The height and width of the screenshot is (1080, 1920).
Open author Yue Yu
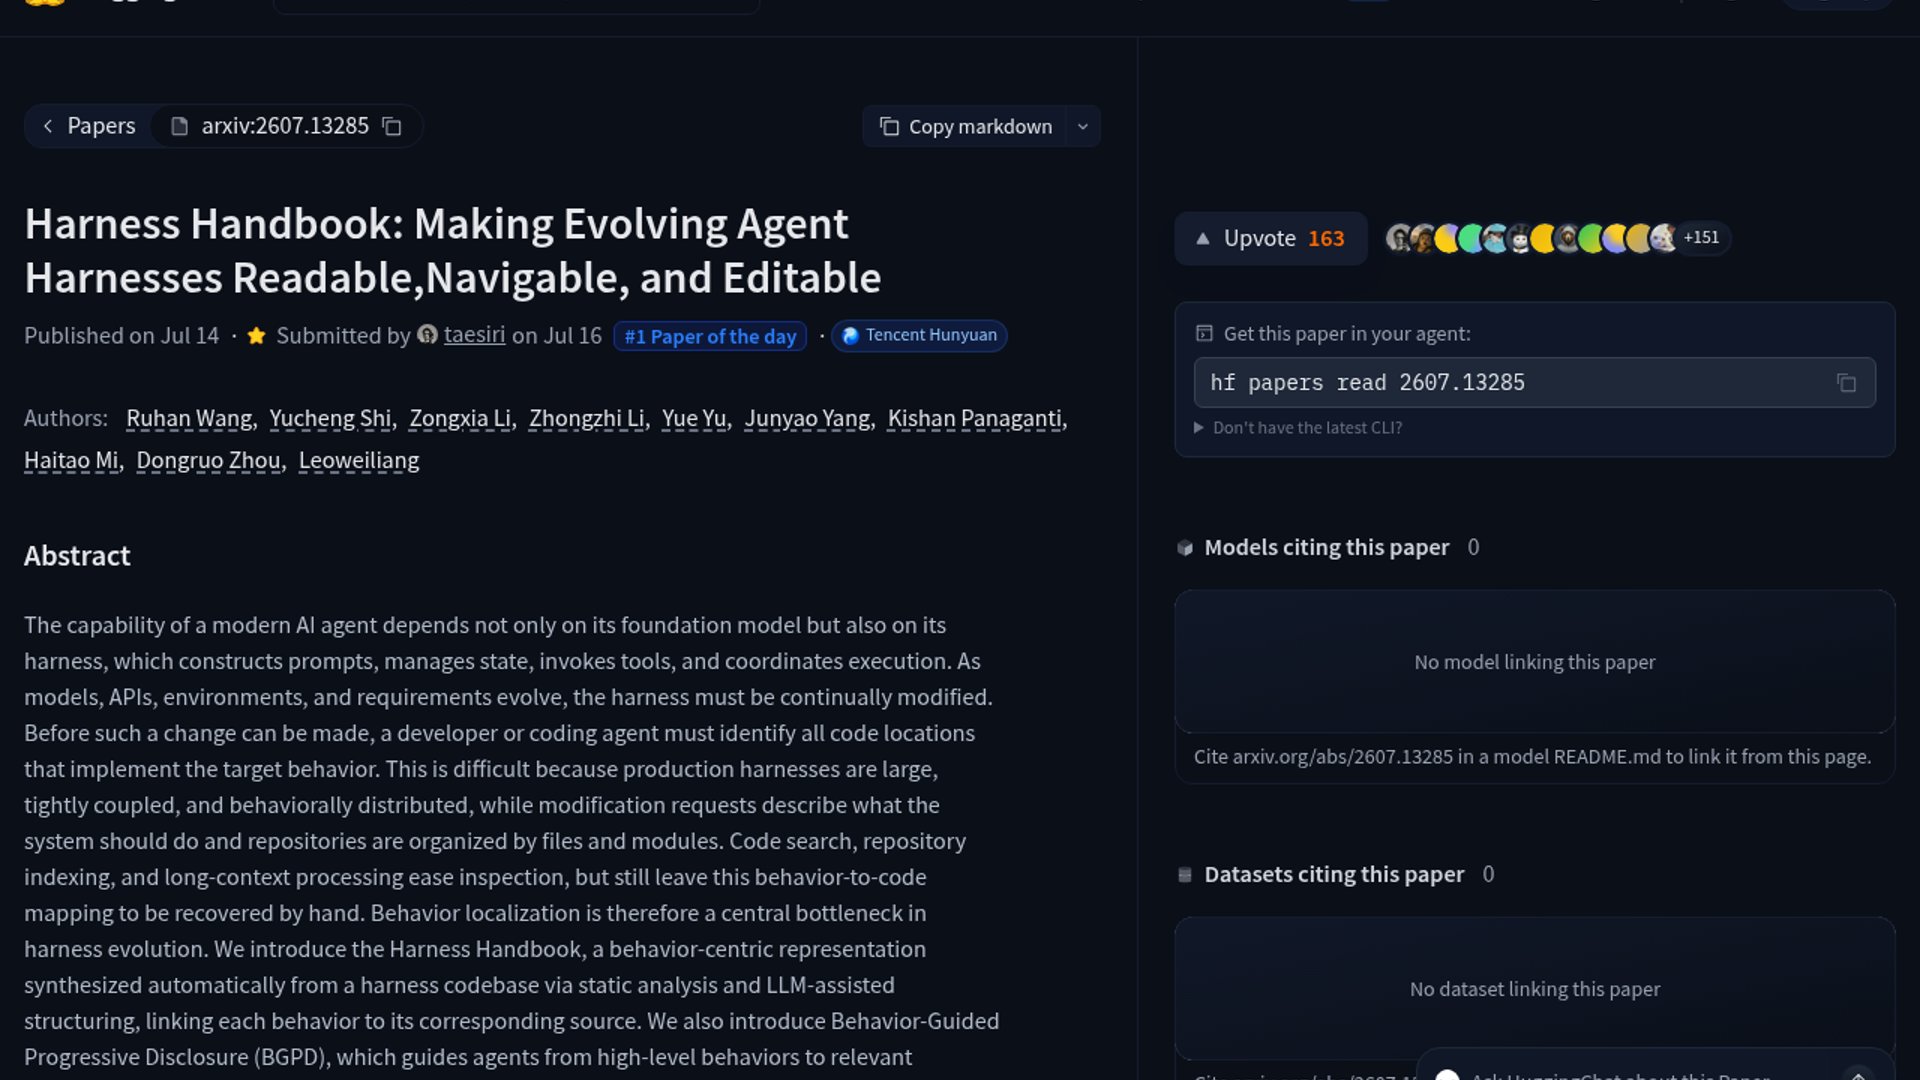tap(694, 418)
